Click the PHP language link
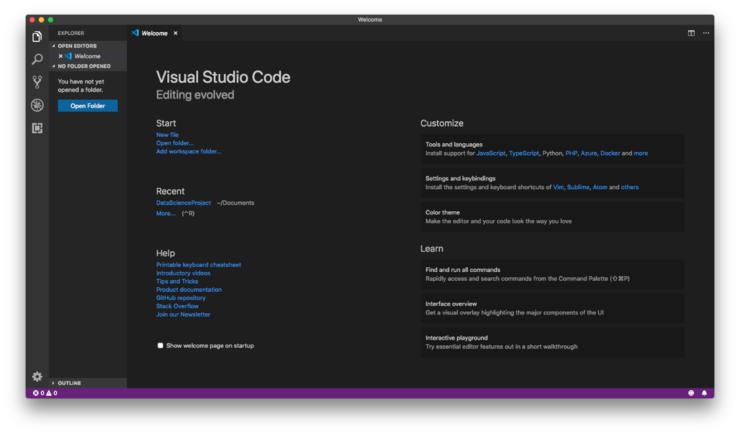The width and height of the screenshot is (740, 435). pos(571,153)
